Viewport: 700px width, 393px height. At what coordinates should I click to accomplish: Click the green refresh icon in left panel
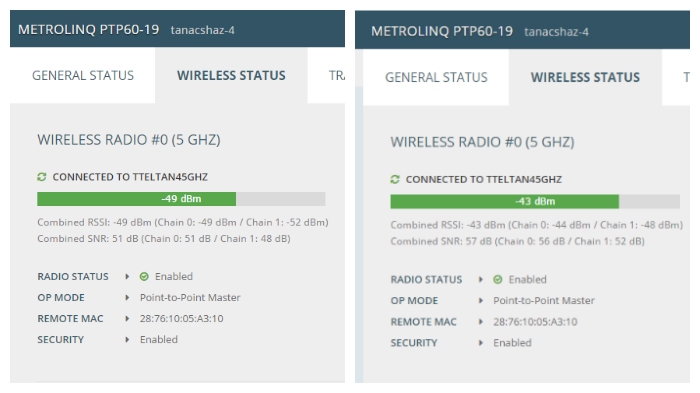(42, 177)
